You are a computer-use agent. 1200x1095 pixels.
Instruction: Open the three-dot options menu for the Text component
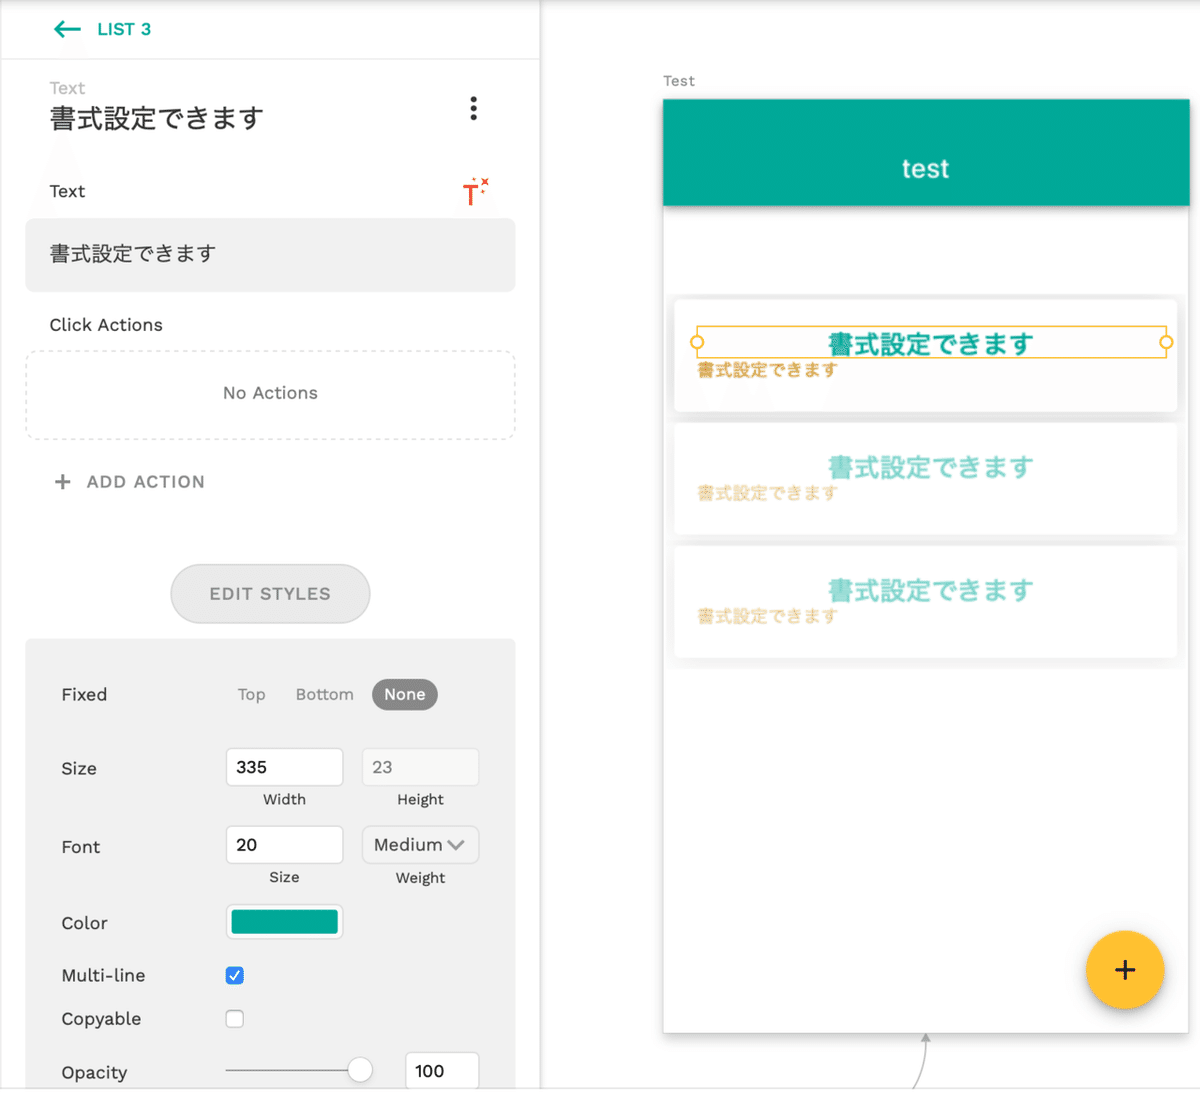tap(473, 108)
